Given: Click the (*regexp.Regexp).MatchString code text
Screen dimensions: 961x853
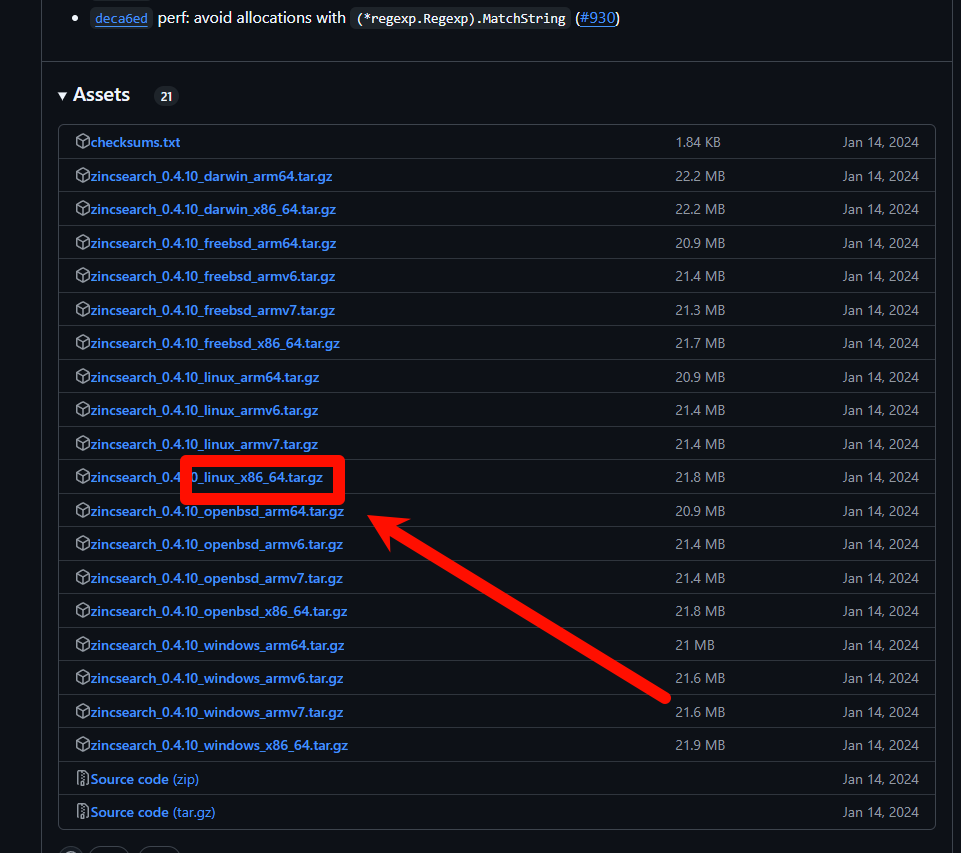Looking at the screenshot, I should point(461,18).
